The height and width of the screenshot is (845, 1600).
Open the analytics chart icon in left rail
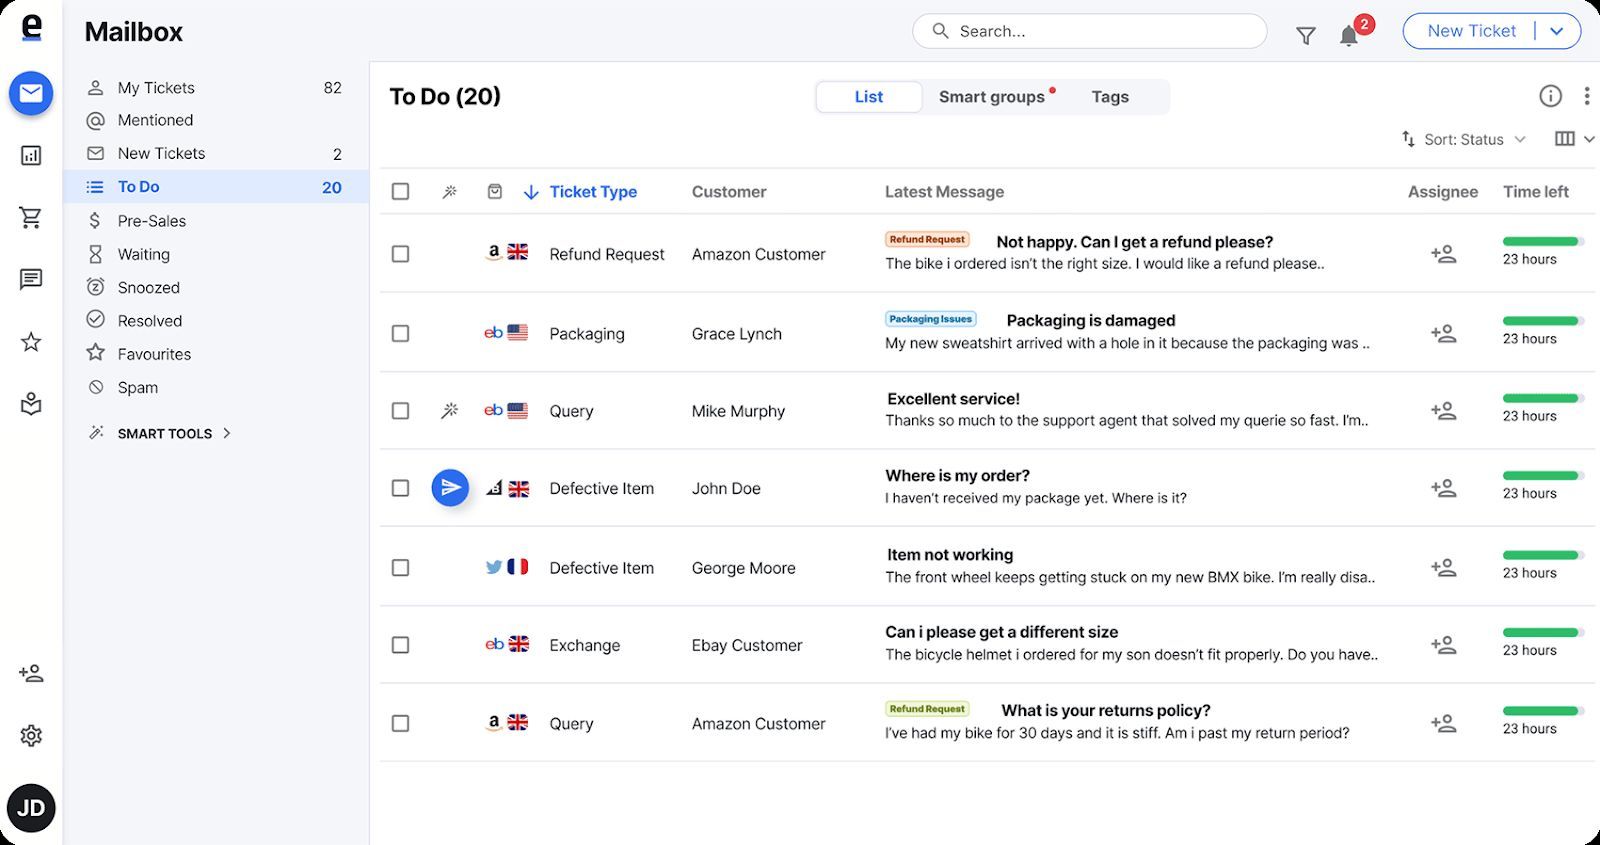tap(31, 156)
